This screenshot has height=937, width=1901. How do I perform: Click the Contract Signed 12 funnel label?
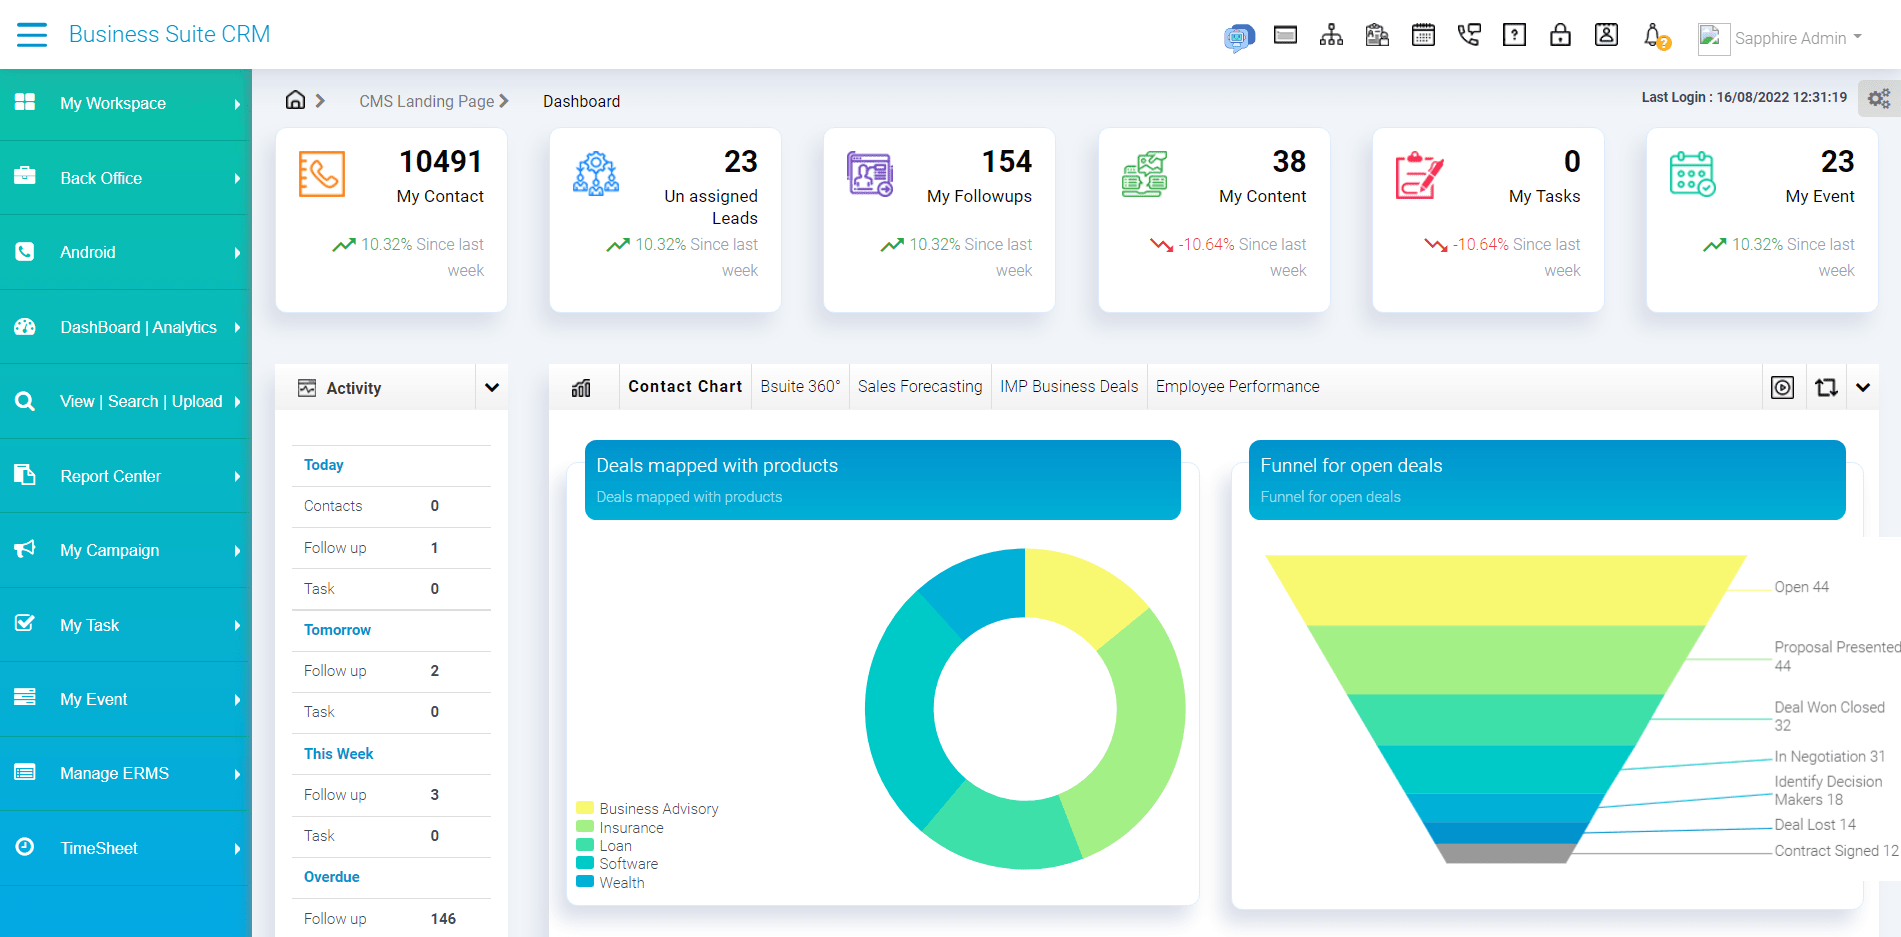[x=1836, y=851]
